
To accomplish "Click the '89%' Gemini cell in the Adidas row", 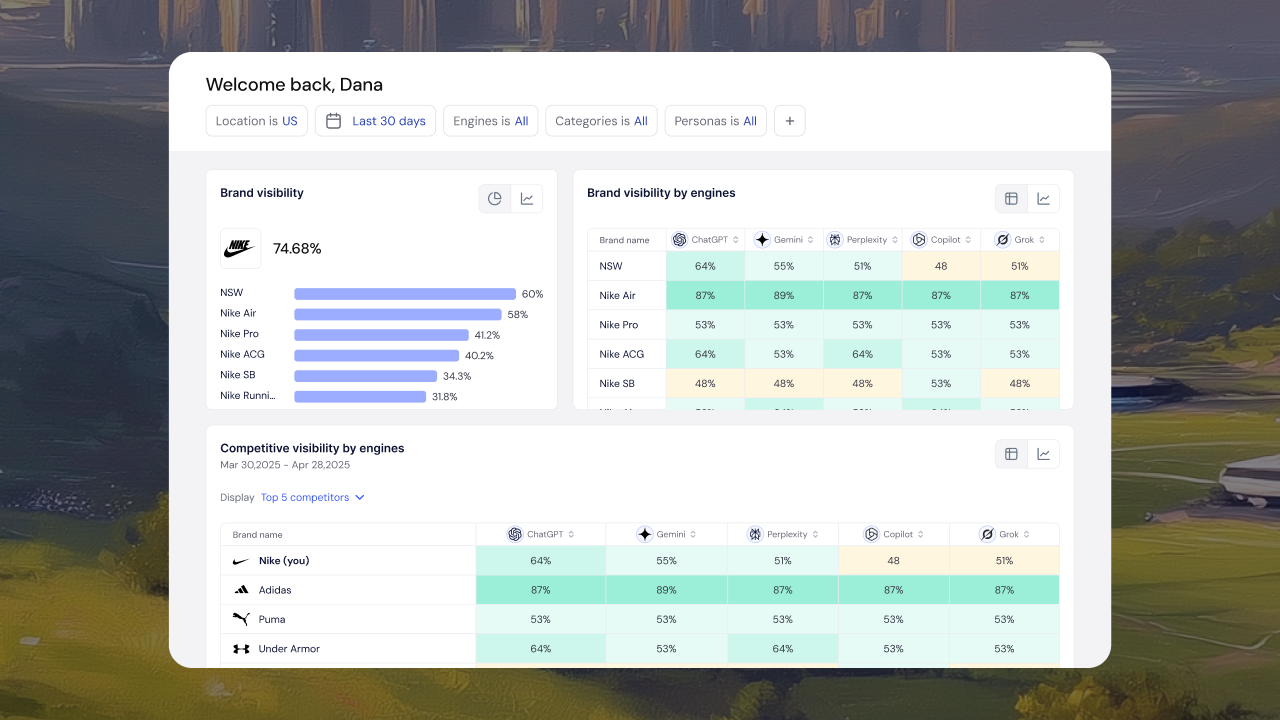I will pyautogui.click(x=666, y=590).
